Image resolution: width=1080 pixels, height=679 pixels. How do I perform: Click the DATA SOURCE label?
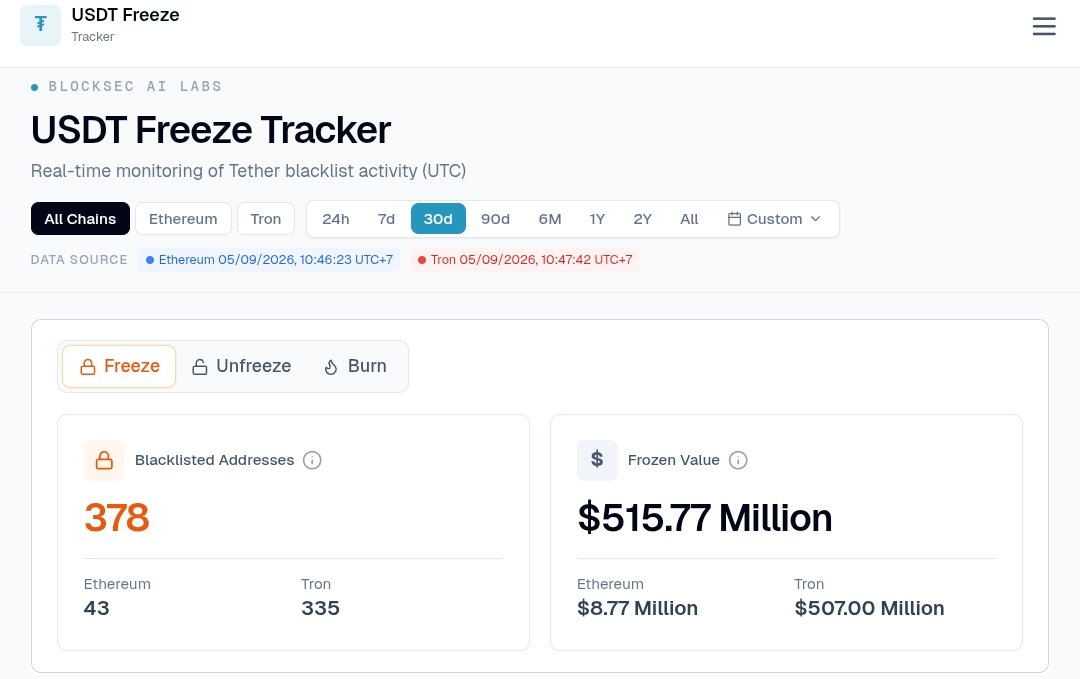(79, 260)
